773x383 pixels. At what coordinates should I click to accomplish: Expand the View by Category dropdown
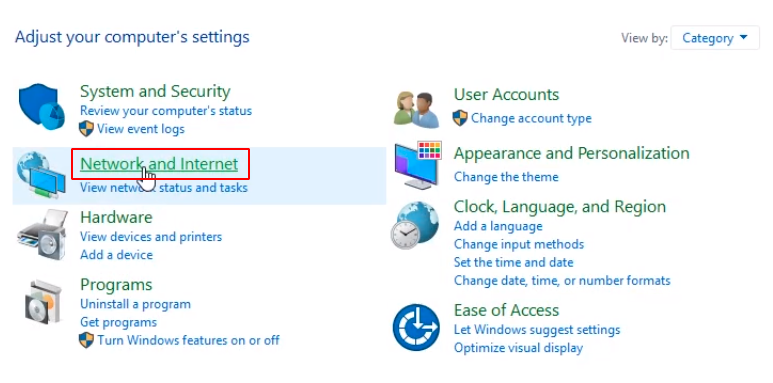[715, 38]
